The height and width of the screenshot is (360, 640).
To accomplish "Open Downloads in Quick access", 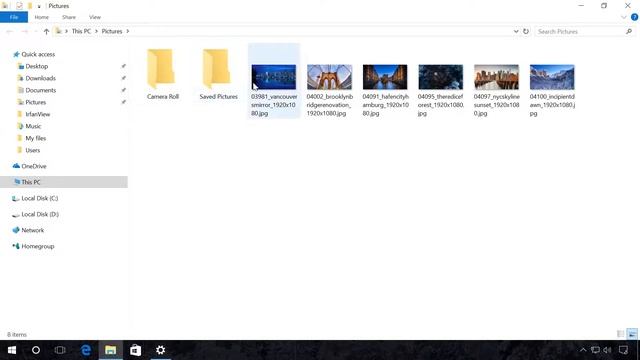I will (40, 78).
